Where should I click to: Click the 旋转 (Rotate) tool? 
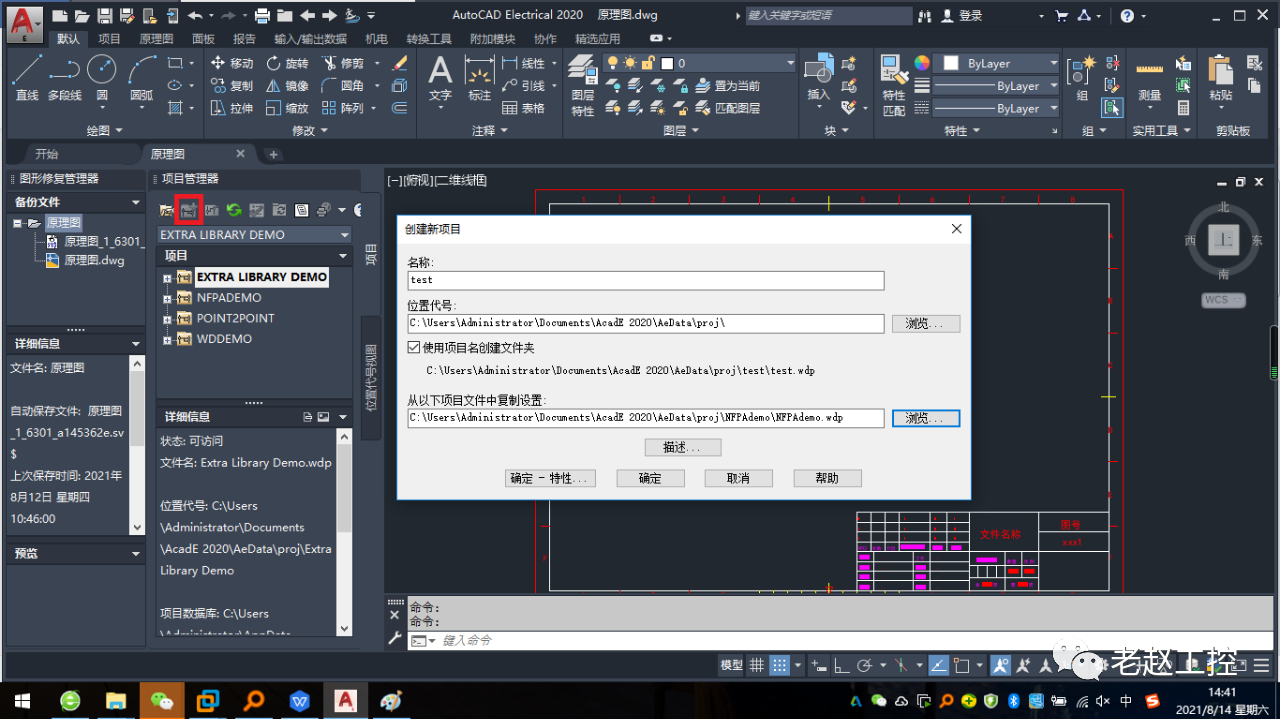coord(287,63)
